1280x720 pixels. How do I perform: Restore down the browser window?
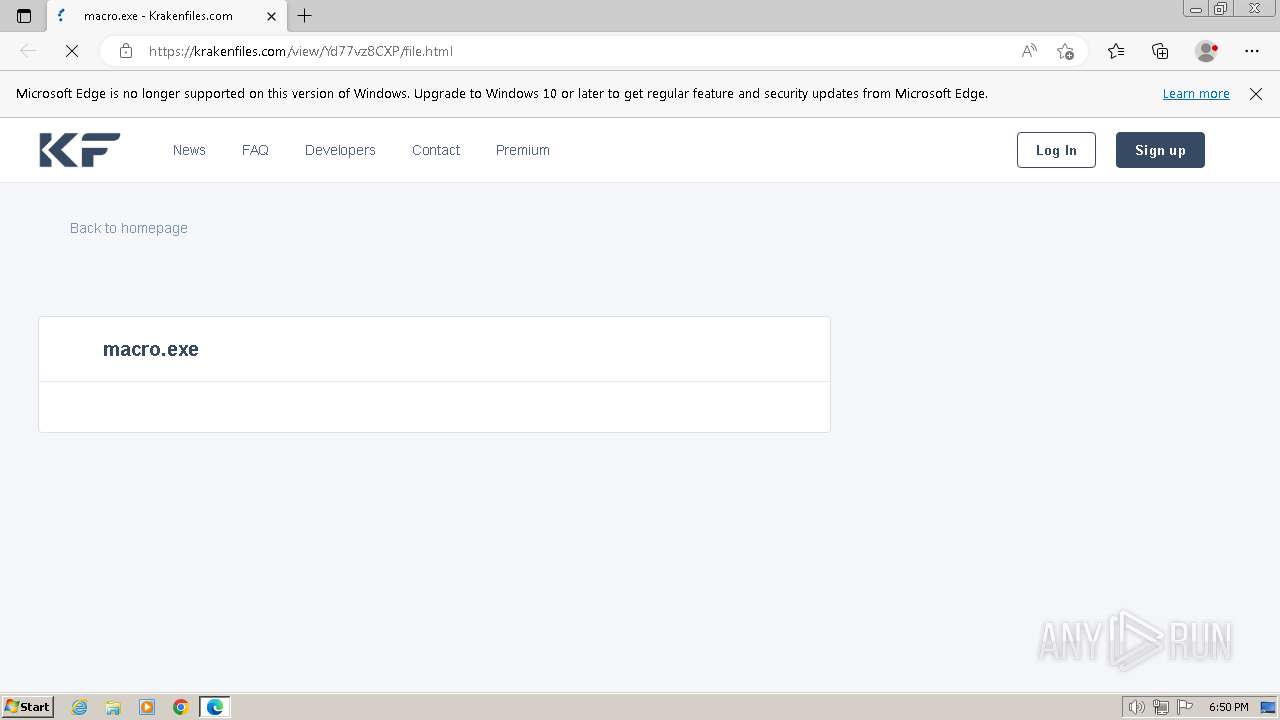pos(1221,8)
